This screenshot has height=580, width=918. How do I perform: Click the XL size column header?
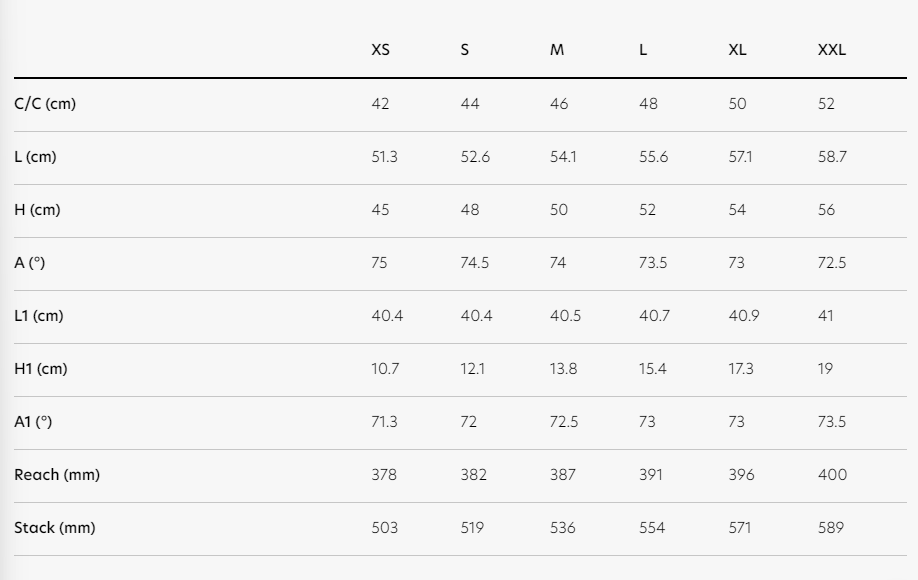pos(737,50)
